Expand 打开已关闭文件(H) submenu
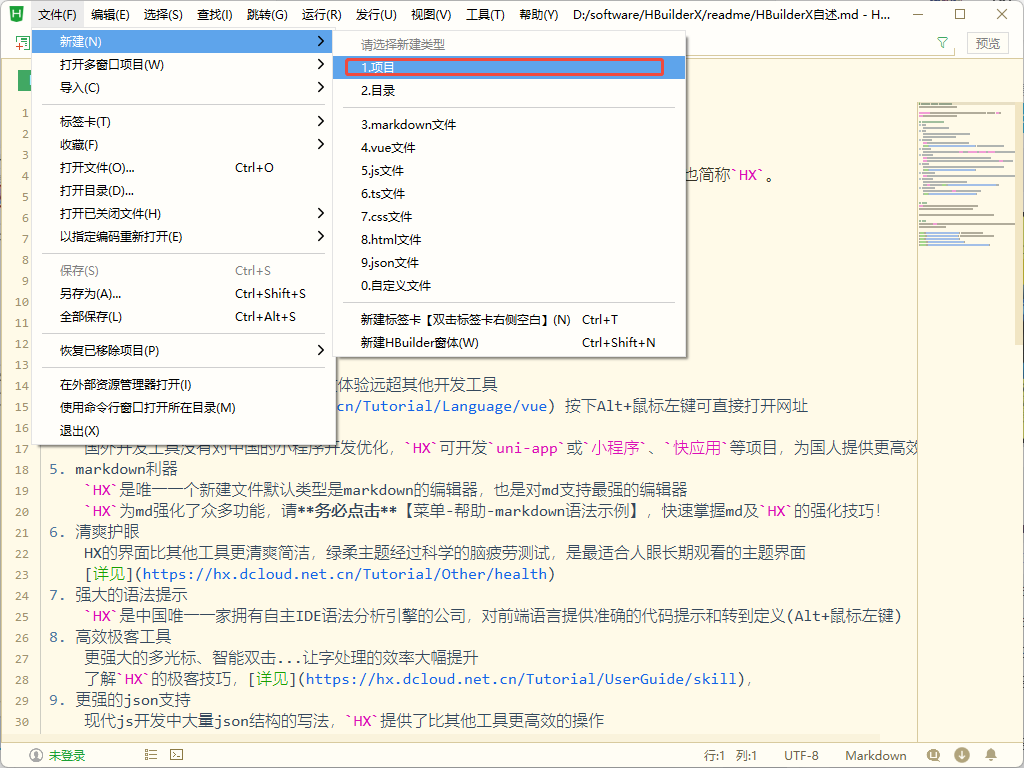 pos(320,213)
